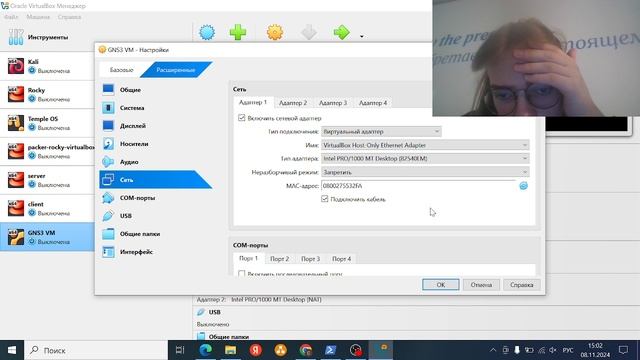
Task: Open PowerShell from the taskbar
Action: [331, 350]
